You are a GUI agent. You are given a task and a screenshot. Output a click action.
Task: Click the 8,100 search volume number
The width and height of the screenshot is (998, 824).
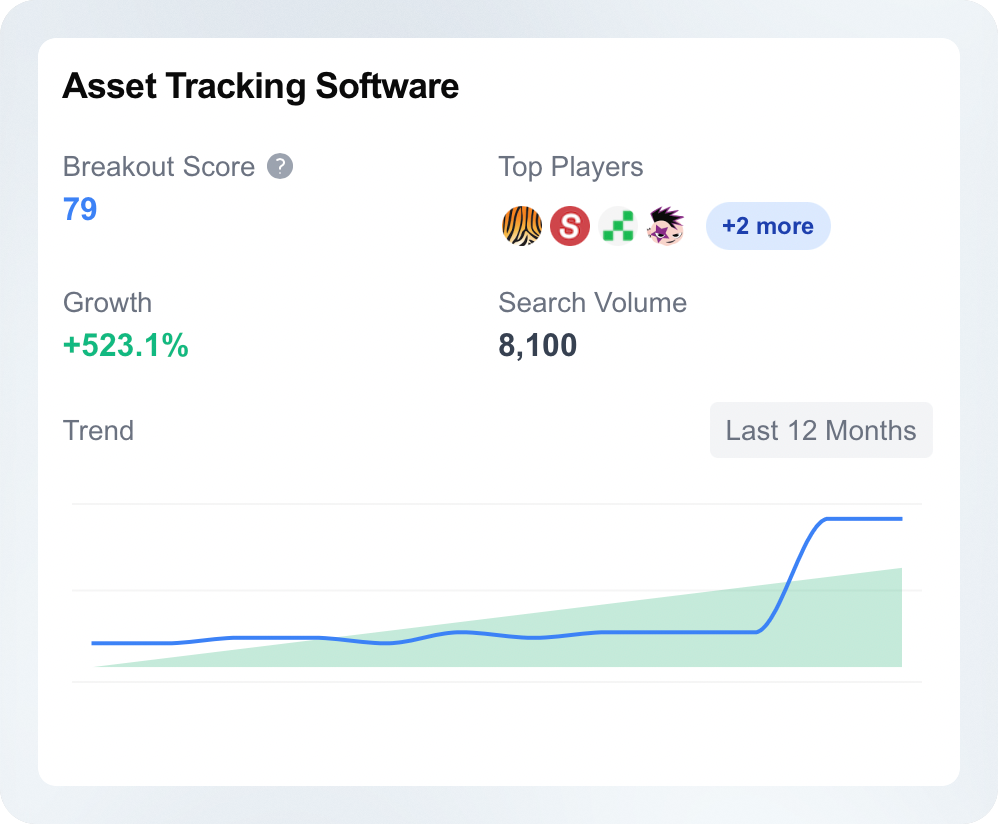click(x=538, y=346)
